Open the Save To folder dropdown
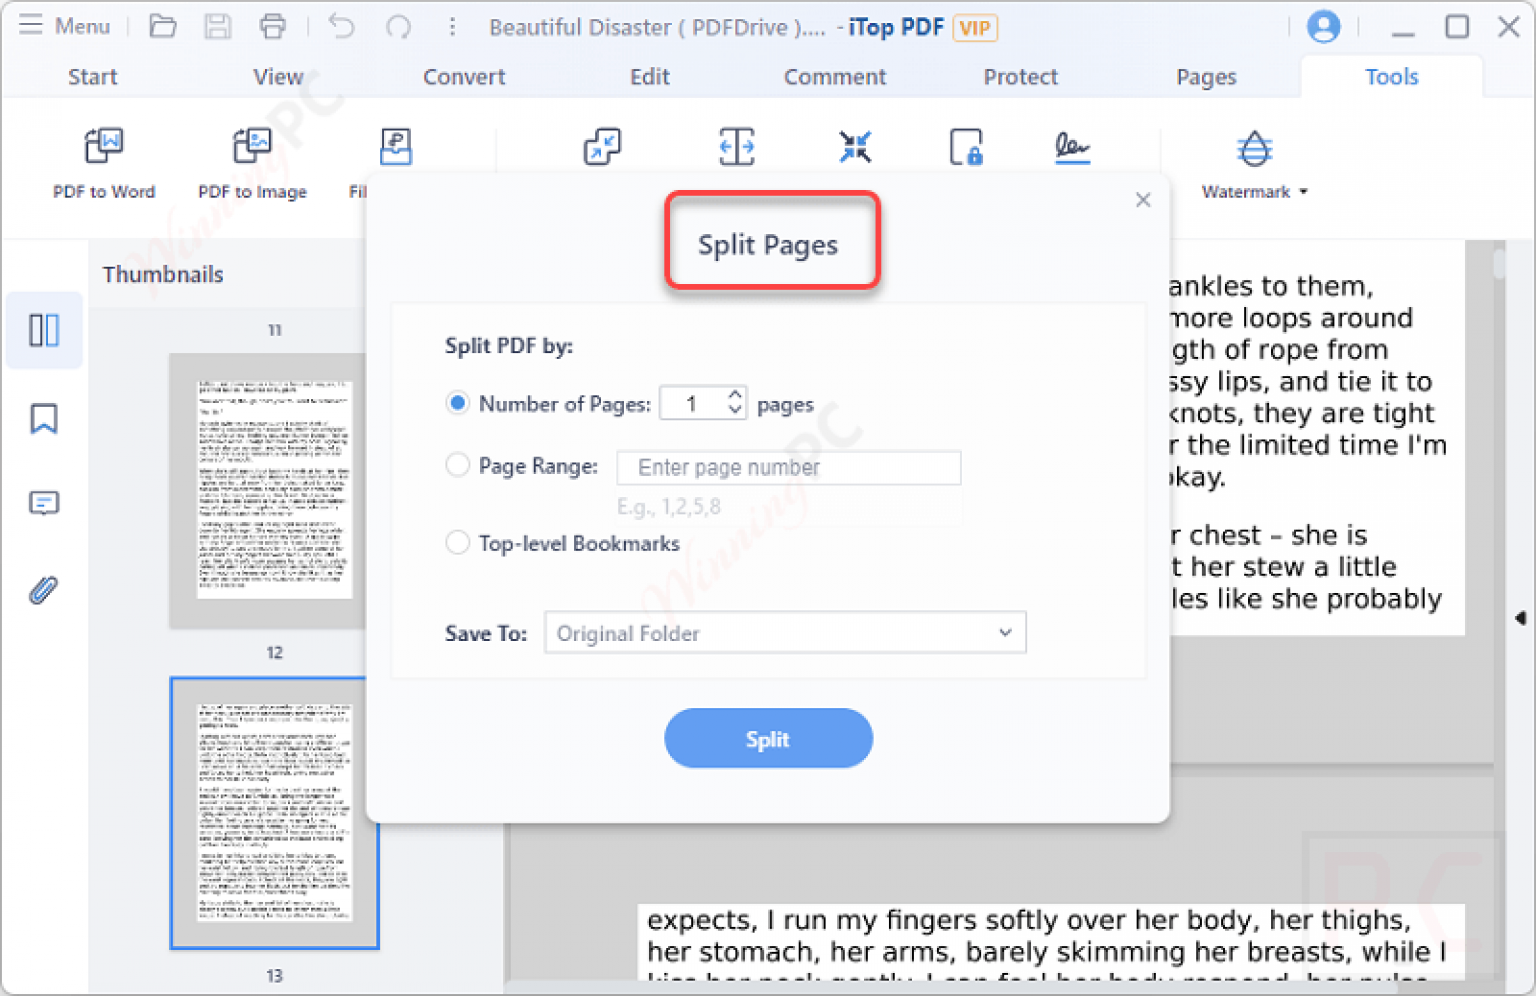 [785, 632]
